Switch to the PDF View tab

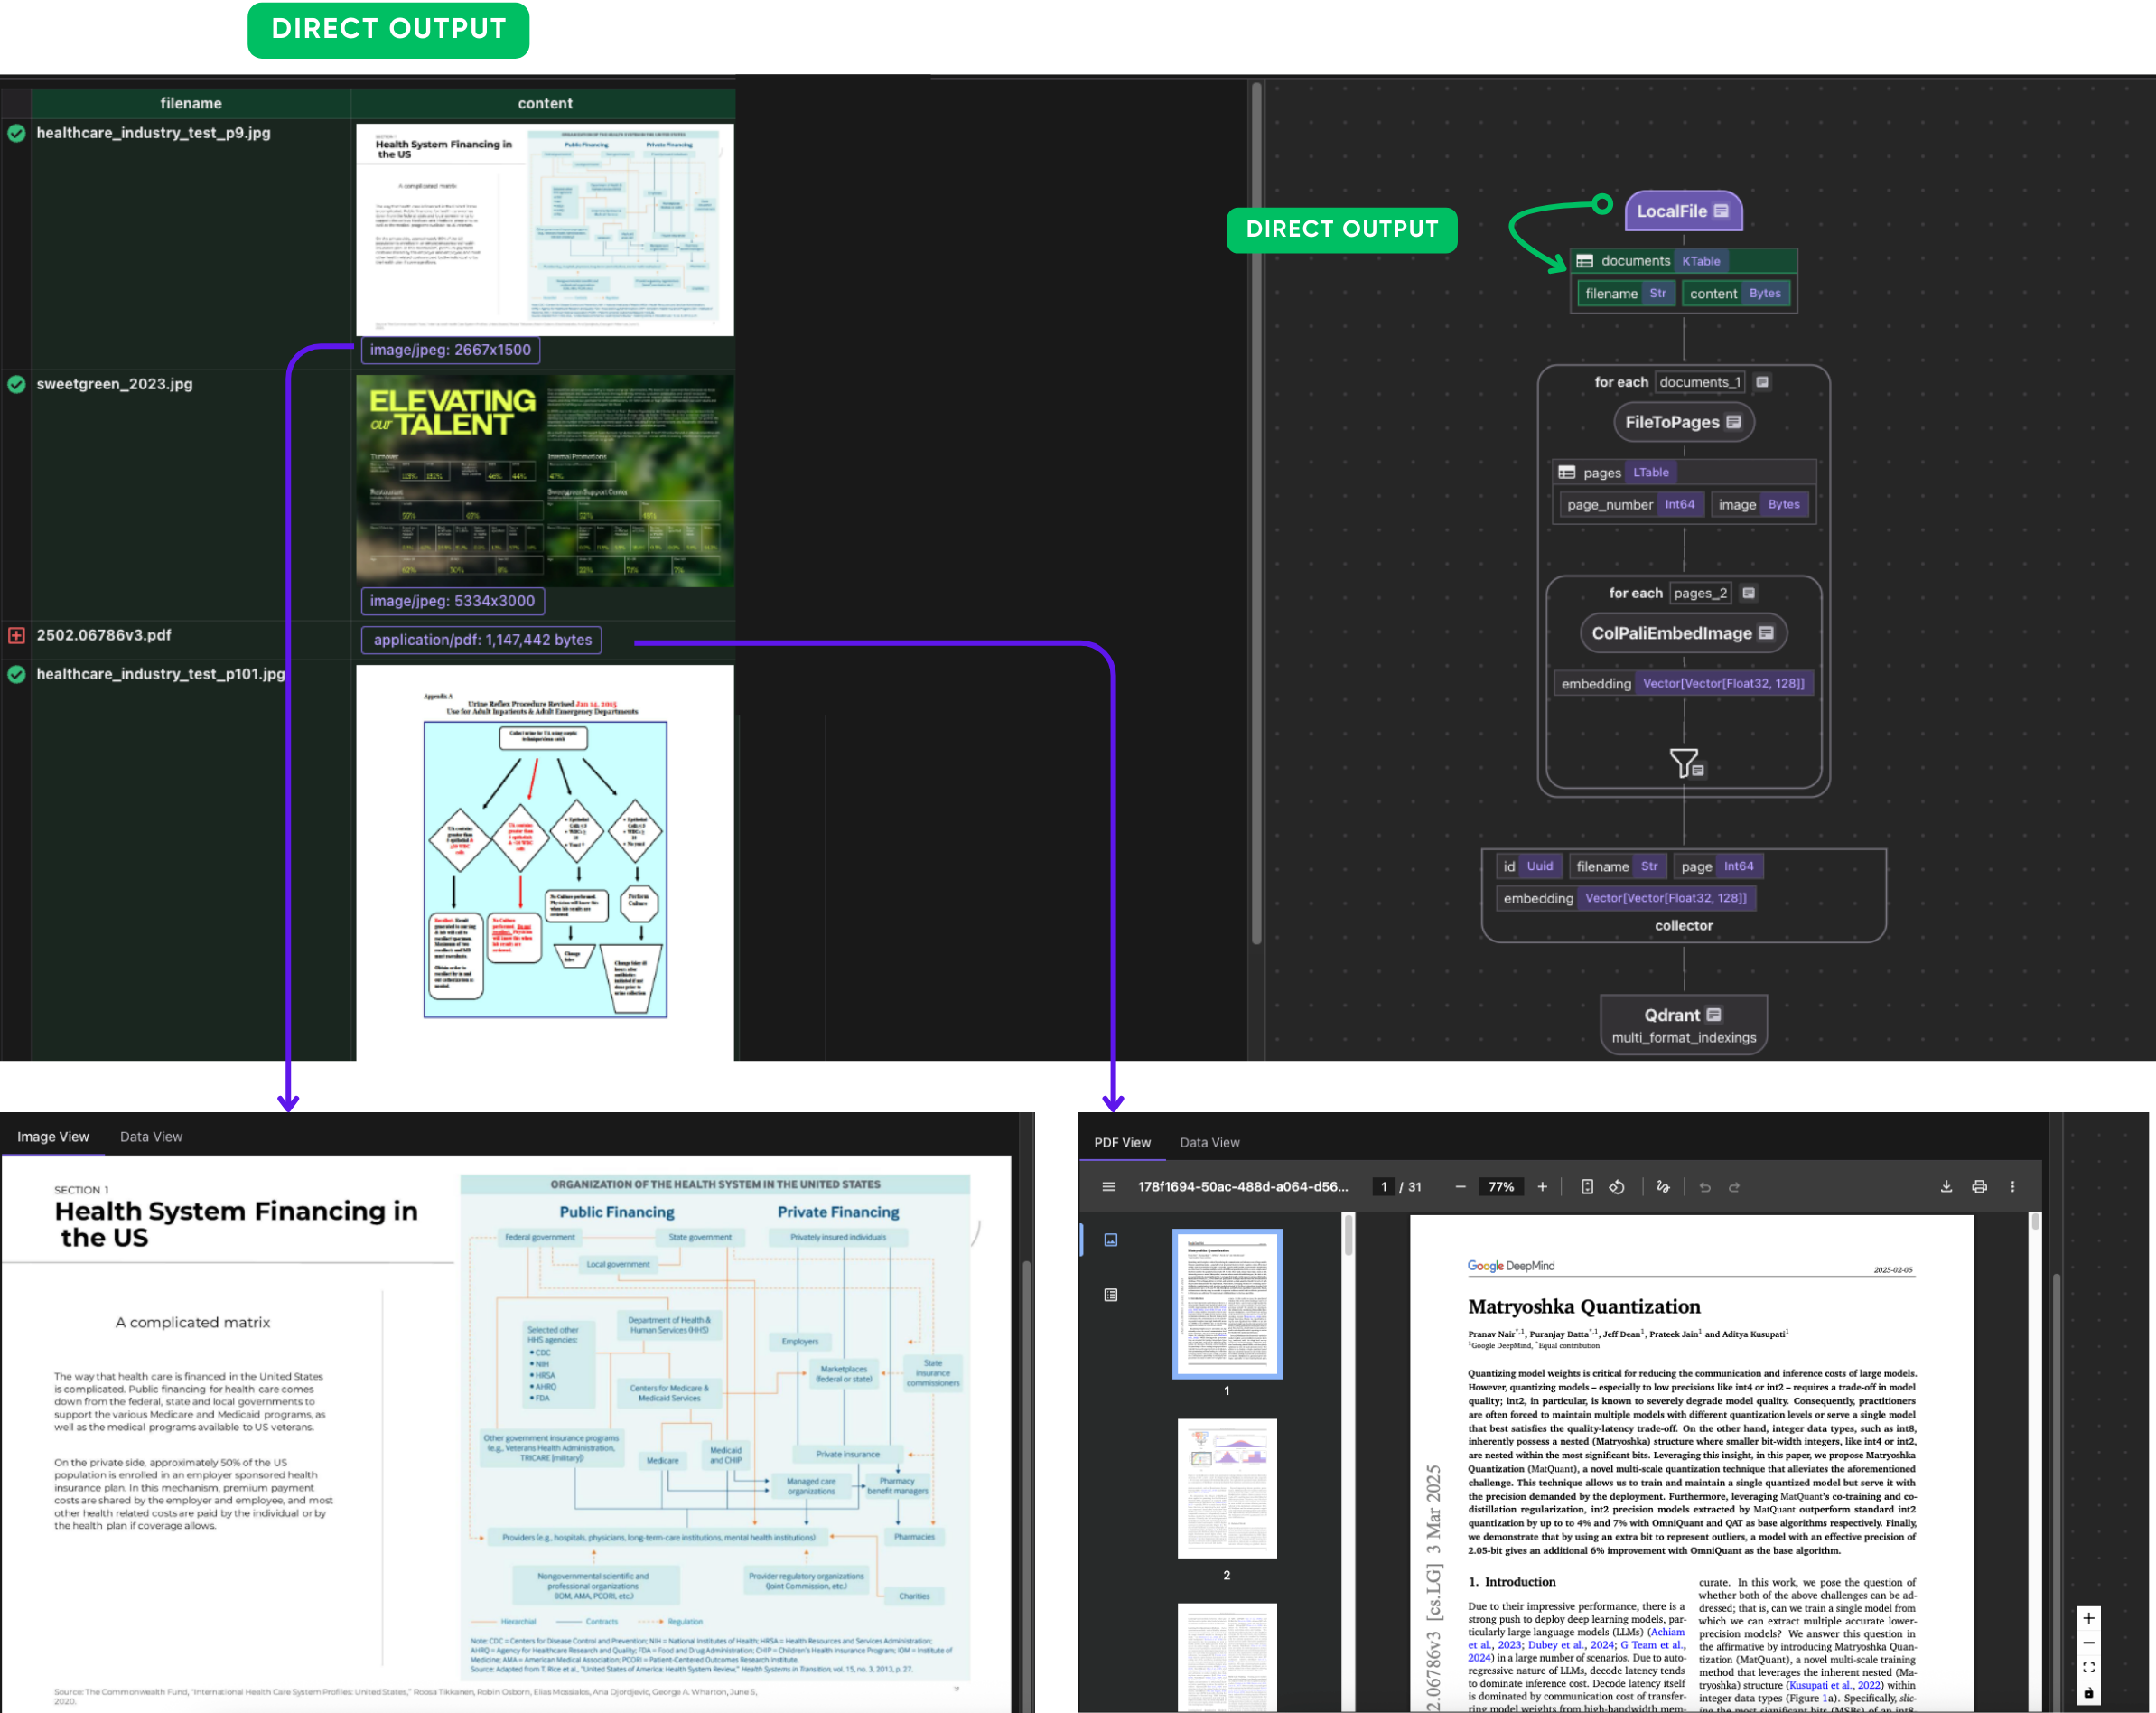pyautogui.click(x=1122, y=1142)
